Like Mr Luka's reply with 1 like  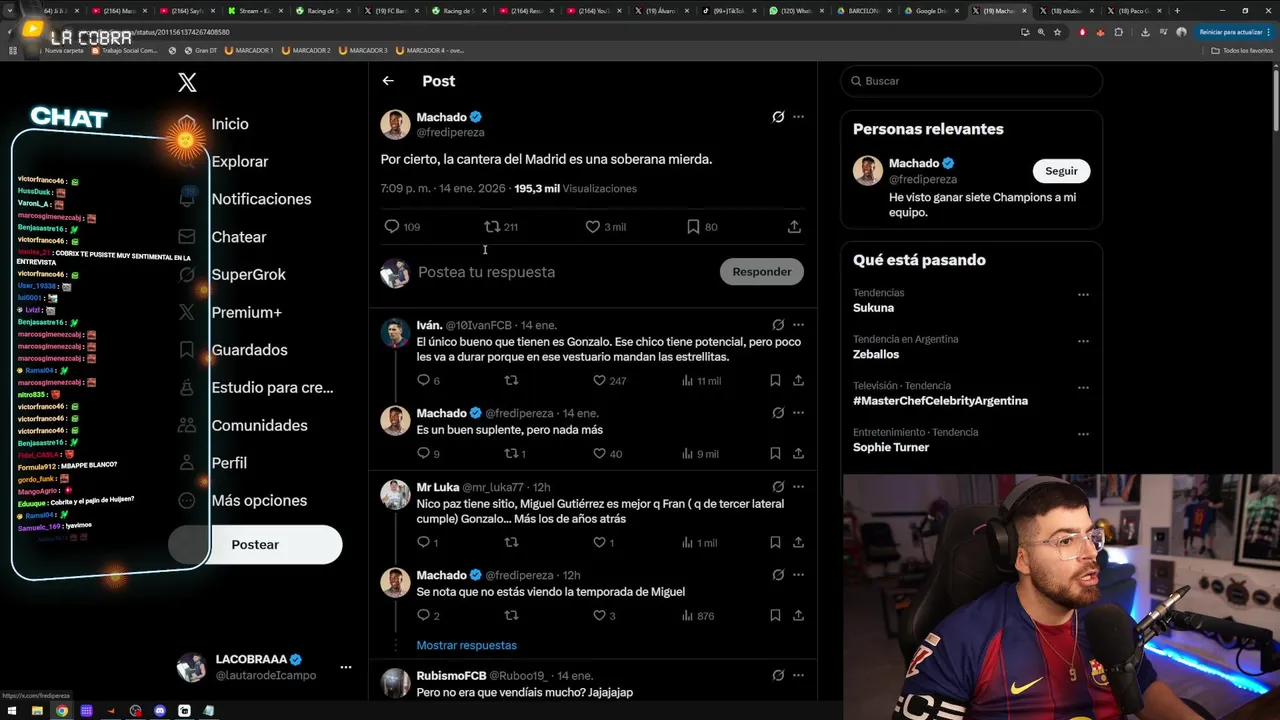(599, 542)
